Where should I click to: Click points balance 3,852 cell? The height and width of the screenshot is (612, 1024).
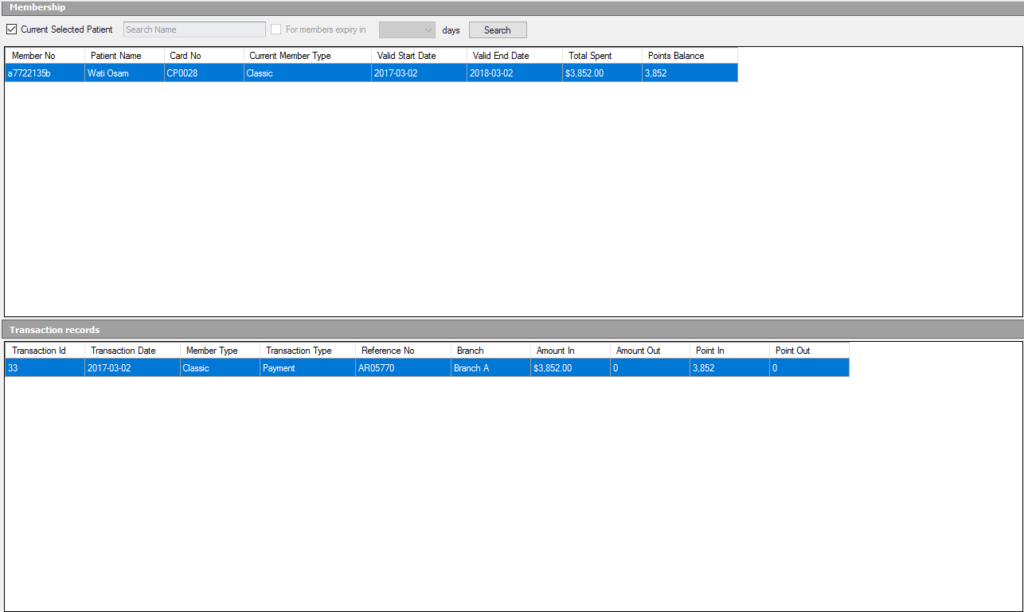(690, 73)
